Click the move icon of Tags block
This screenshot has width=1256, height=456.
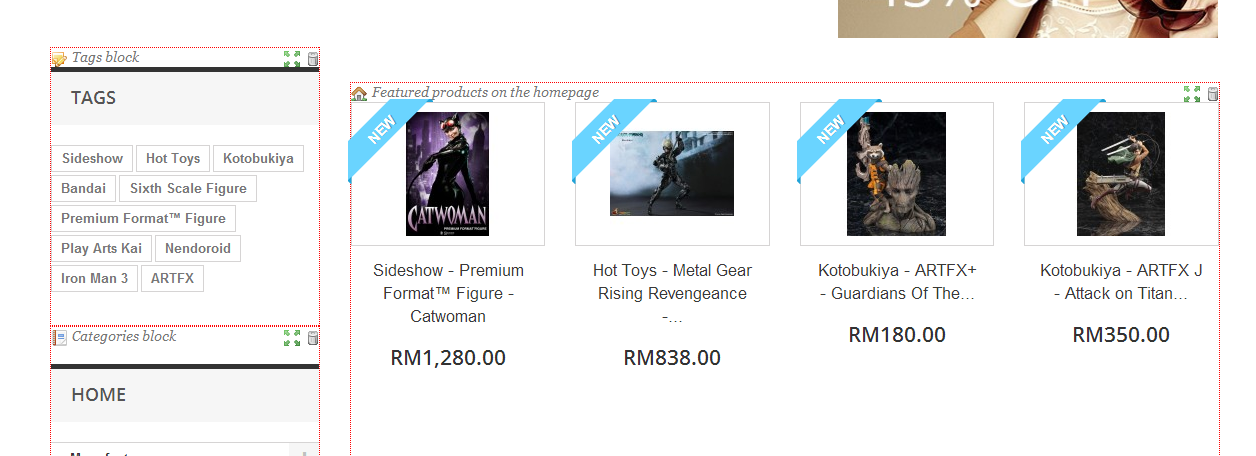[x=292, y=59]
